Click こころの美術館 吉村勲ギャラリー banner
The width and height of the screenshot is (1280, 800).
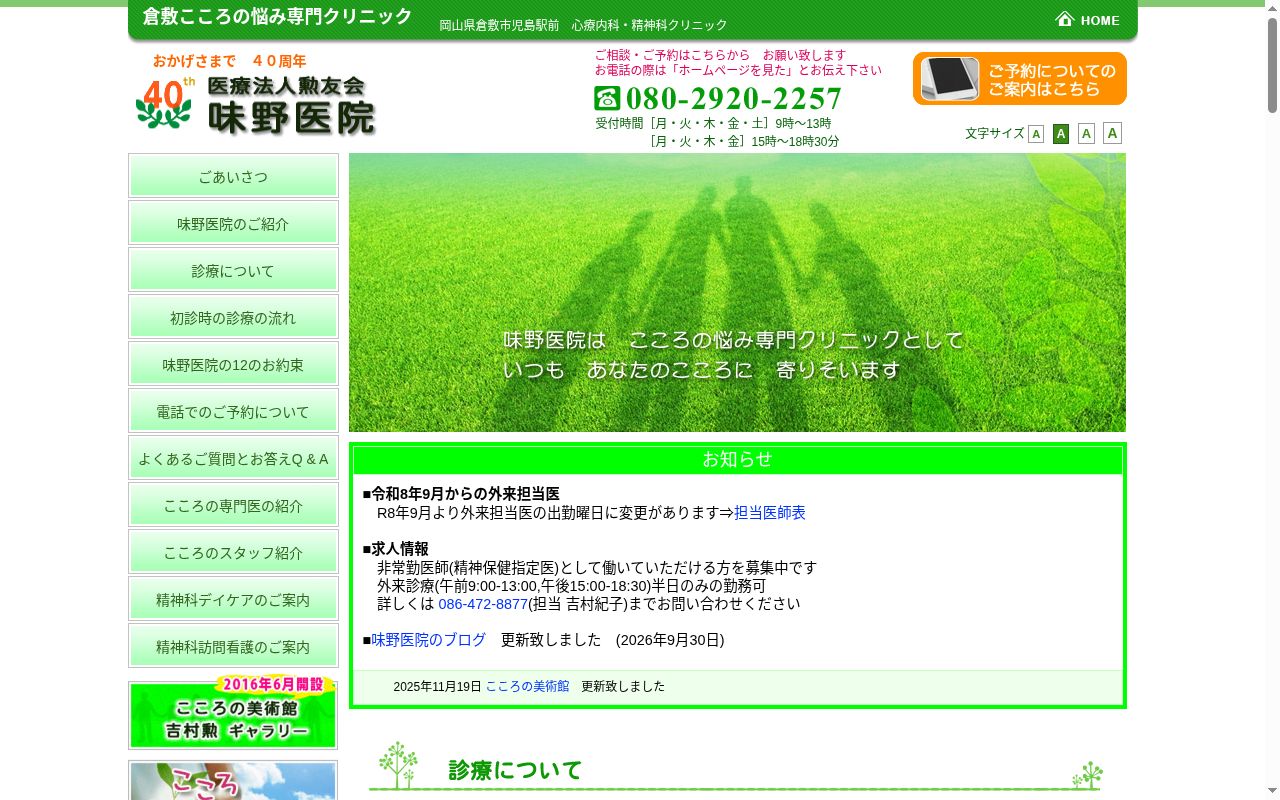233,714
